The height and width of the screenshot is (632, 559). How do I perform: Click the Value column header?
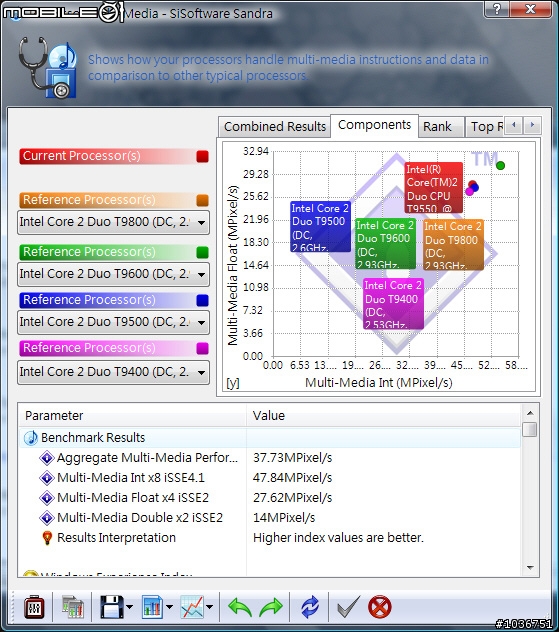[383, 416]
